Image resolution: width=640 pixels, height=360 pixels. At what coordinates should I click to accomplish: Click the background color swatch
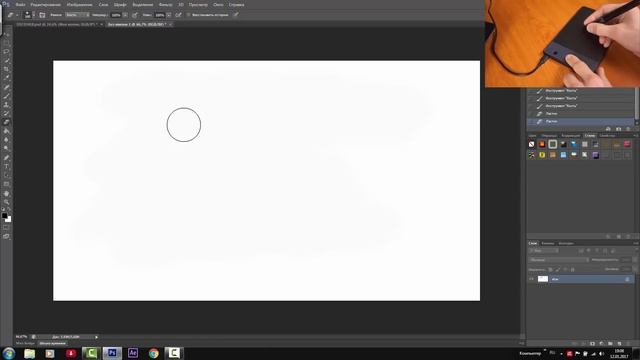pyautogui.click(x=9, y=220)
